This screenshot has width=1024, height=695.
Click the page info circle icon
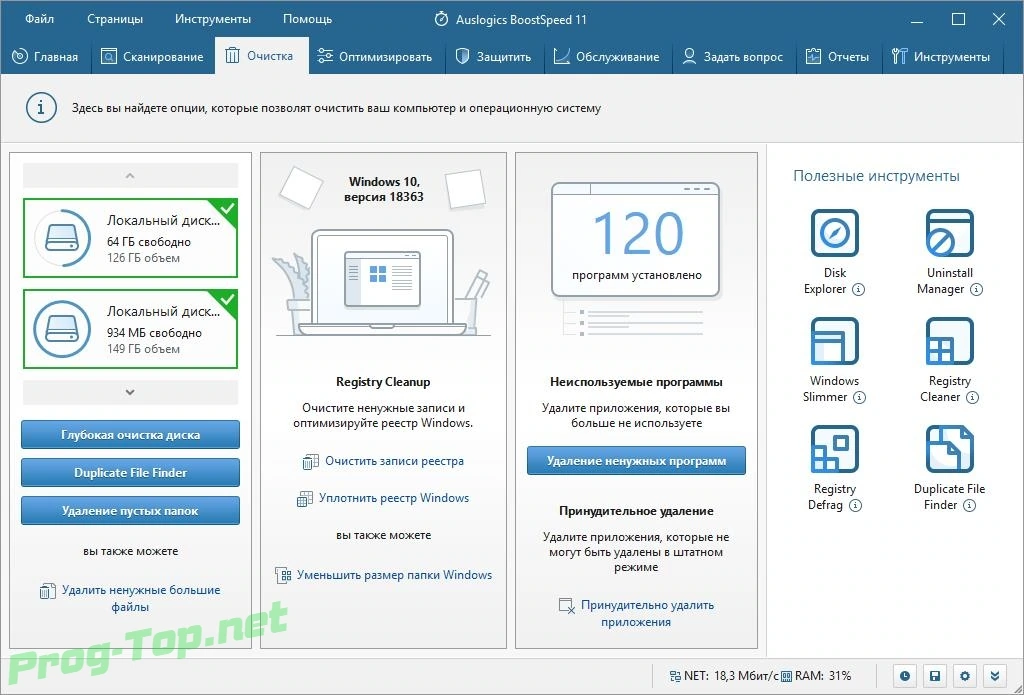(41, 107)
